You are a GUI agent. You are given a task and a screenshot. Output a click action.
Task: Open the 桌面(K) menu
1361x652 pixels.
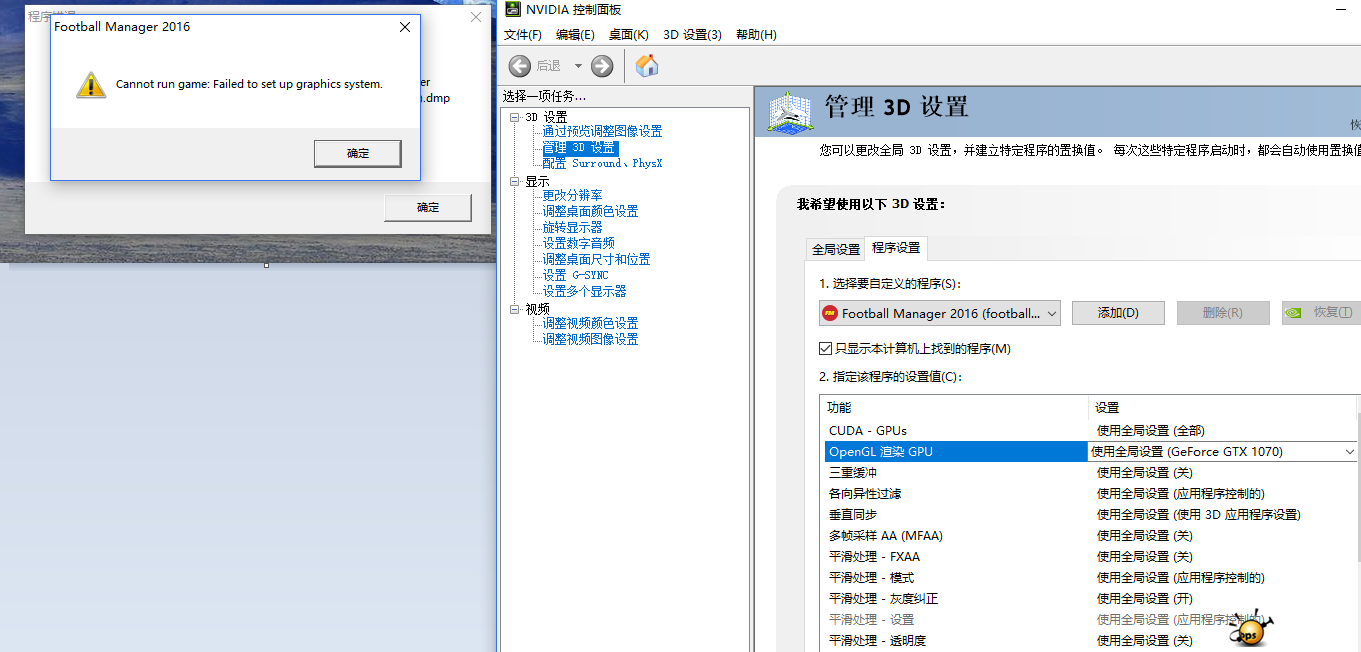(629, 35)
